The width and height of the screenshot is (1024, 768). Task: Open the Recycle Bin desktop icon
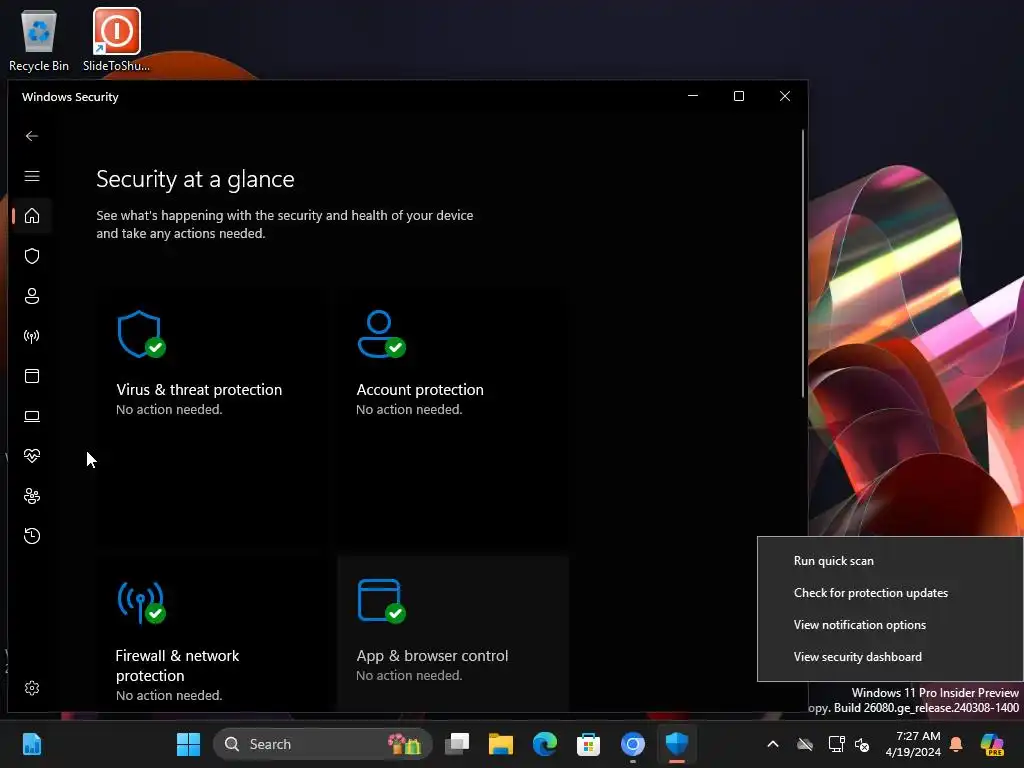point(39,40)
